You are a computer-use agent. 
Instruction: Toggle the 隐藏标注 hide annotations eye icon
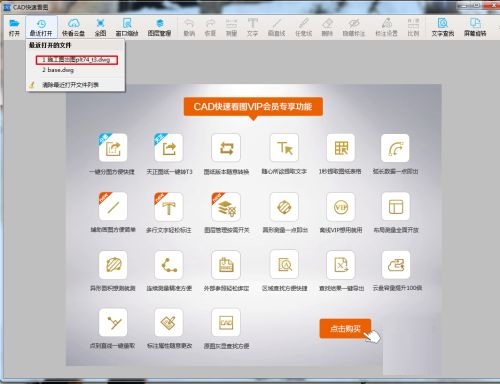click(x=354, y=23)
